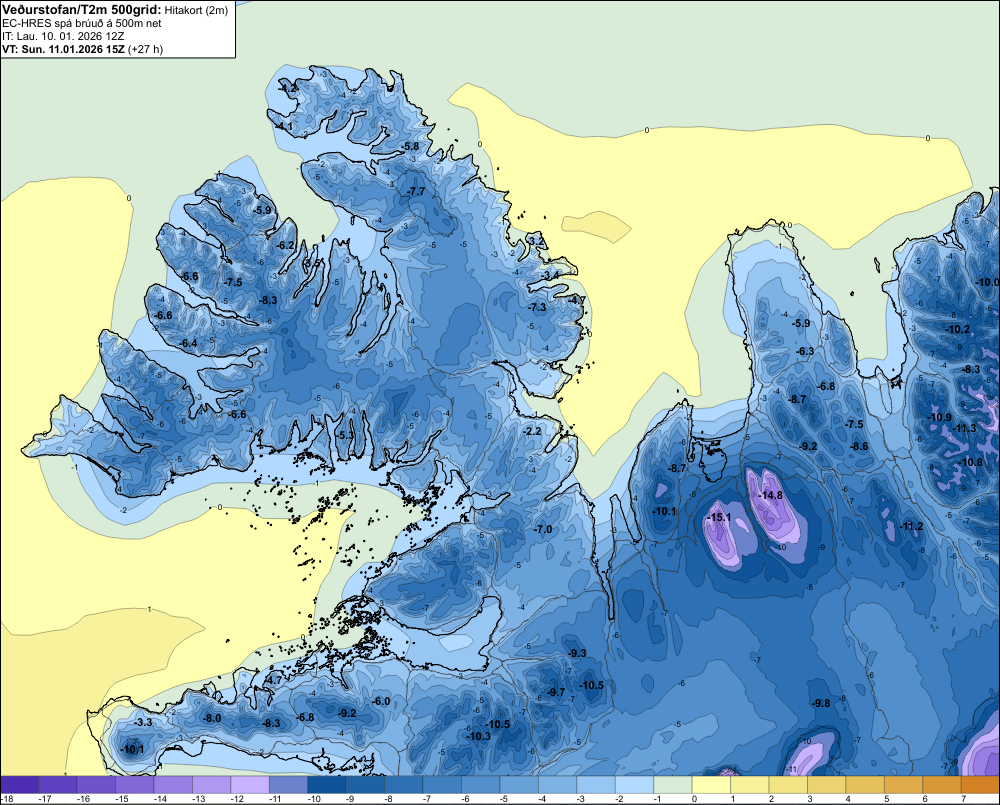Click the -10.2 temperature value on the map
Viewport: 1000px width, 805px height.
click(x=958, y=329)
